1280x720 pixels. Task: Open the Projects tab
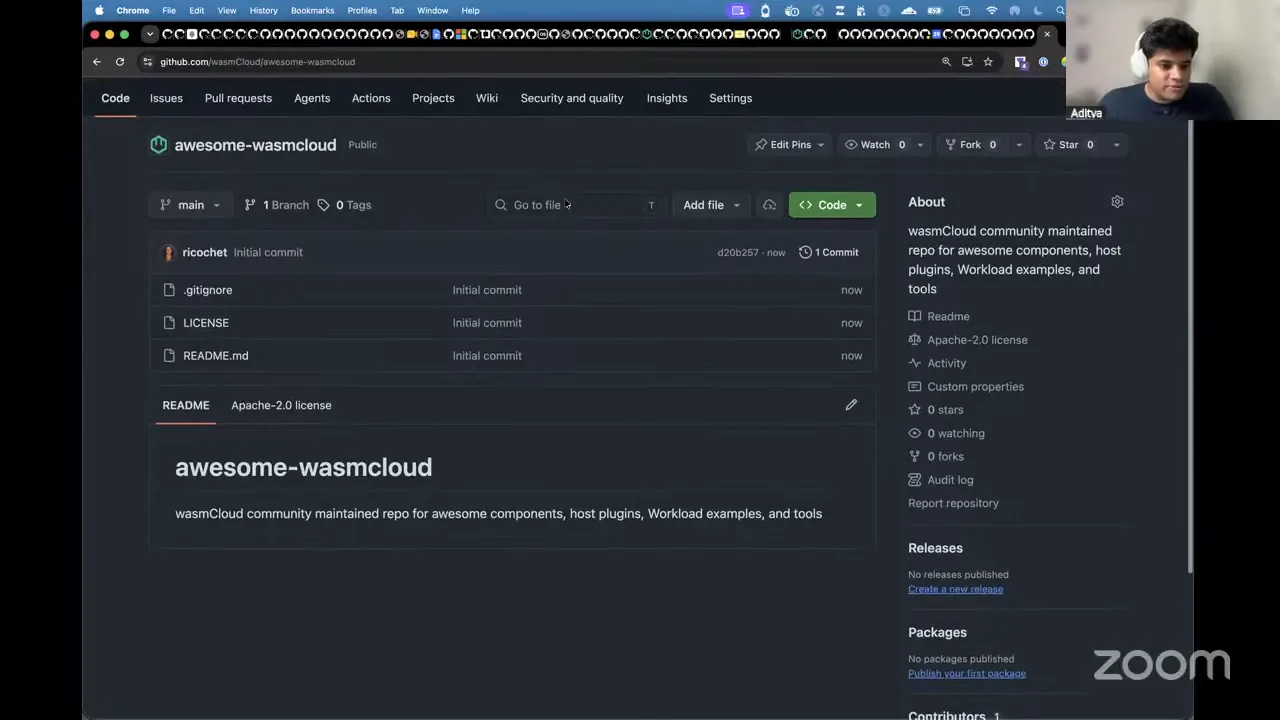coord(433,98)
